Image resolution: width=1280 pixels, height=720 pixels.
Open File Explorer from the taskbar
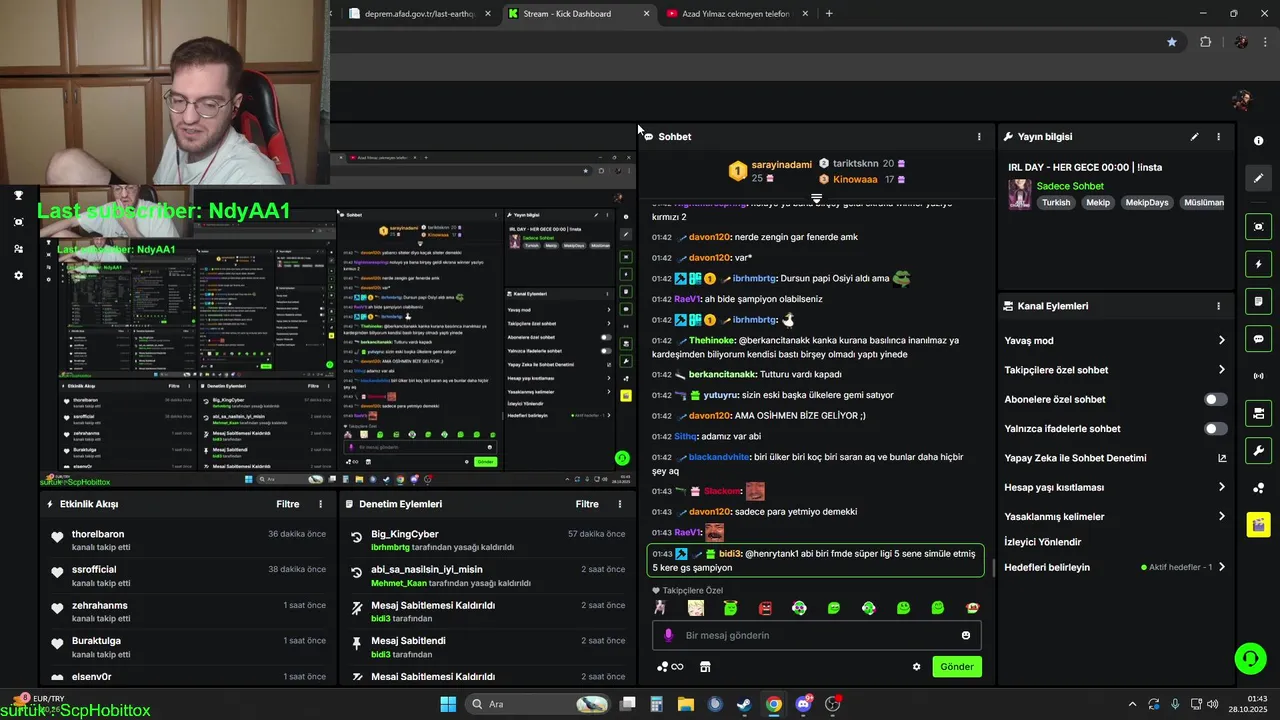[686, 704]
